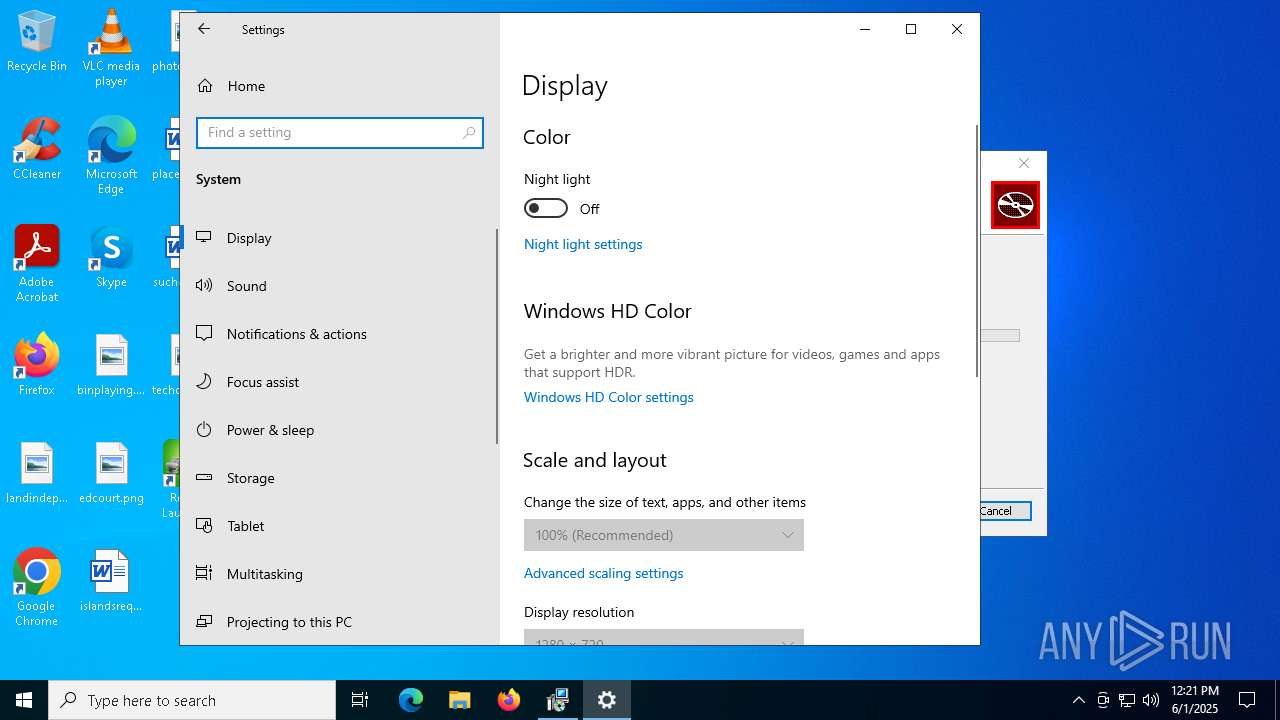
Task: Minimize the Settings window
Action: tap(865, 29)
